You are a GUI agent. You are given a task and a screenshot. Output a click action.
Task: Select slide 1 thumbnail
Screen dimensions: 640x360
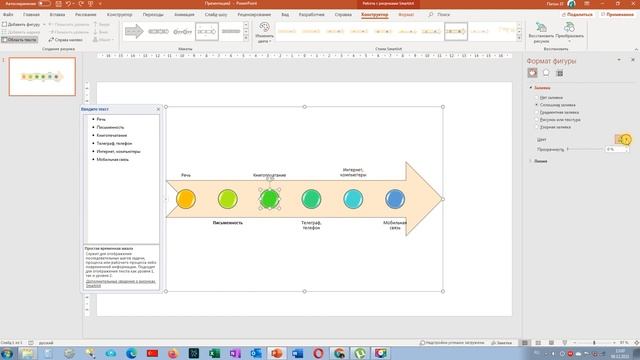(x=42, y=77)
